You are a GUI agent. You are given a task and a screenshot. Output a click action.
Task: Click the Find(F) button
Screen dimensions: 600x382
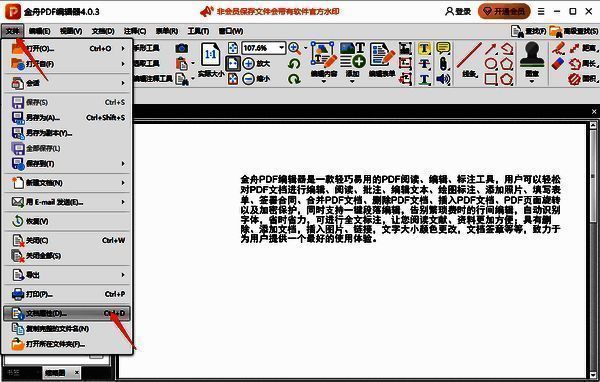528,31
